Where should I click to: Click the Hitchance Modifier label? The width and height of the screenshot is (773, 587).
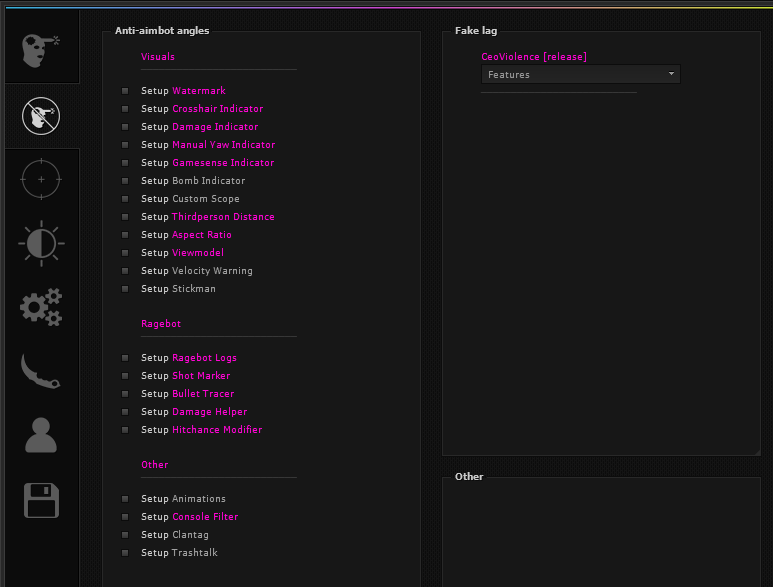[217, 430]
